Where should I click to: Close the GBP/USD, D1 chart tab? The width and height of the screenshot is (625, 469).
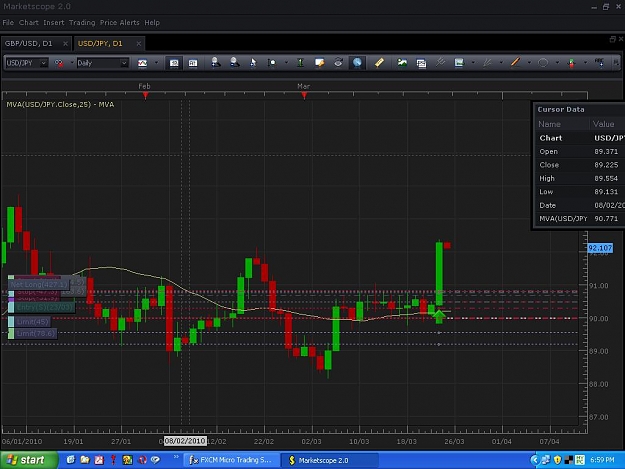65,43
